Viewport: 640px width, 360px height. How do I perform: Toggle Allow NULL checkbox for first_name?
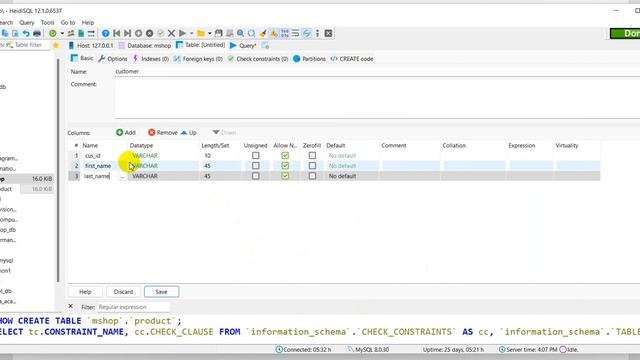[285, 166]
